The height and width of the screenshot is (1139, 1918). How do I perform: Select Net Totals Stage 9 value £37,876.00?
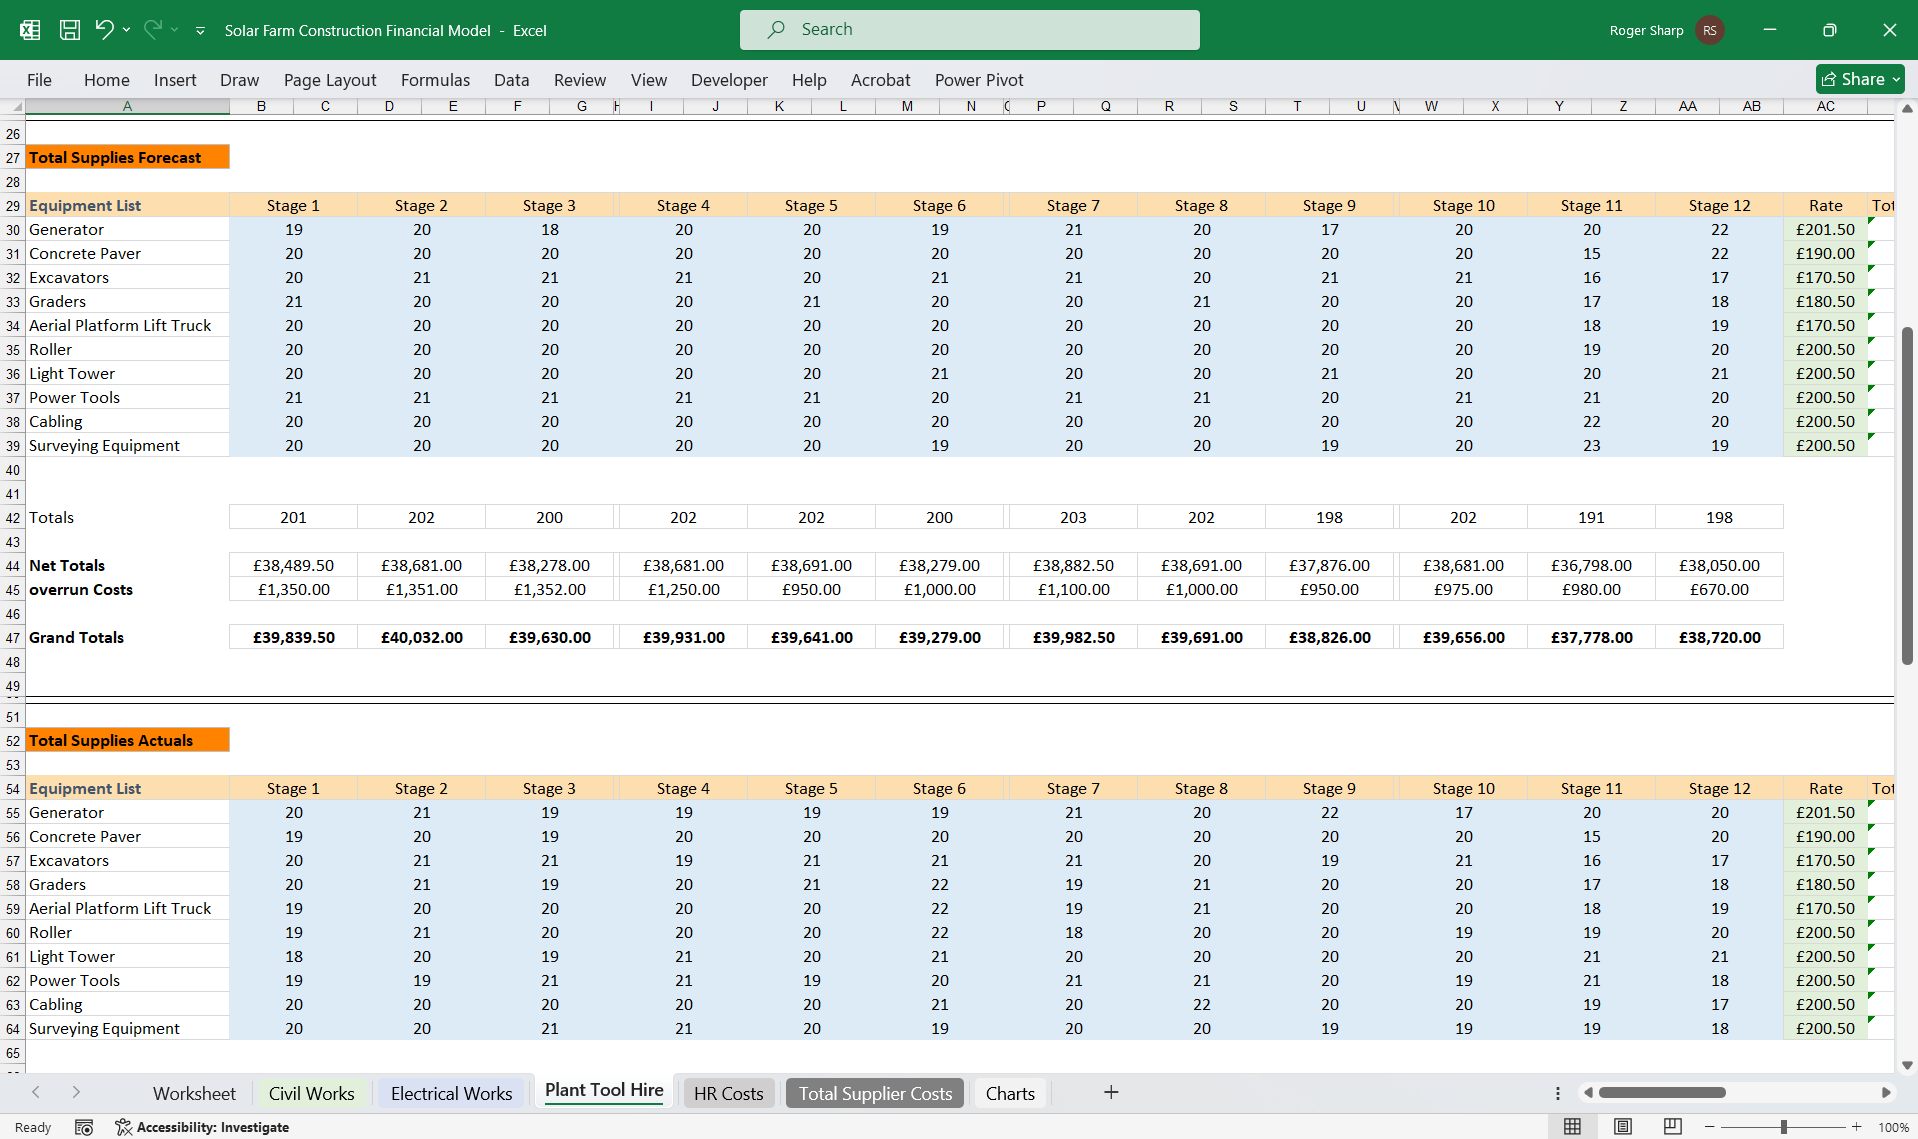[x=1329, y=565]
